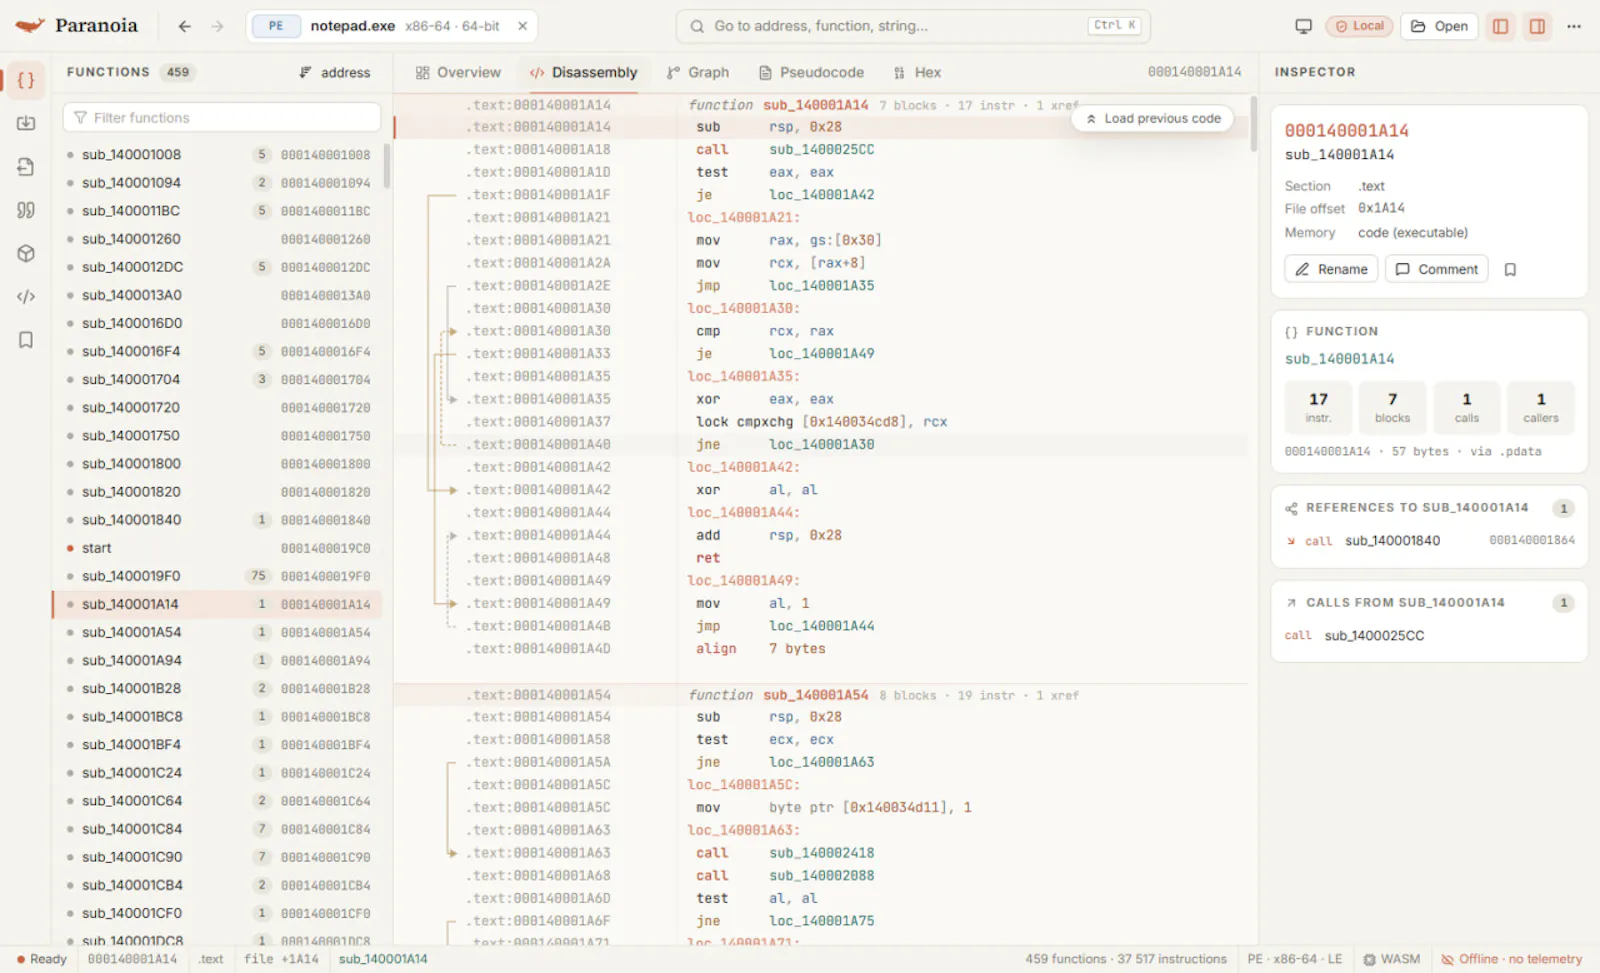Open the exports sidebar icon

(x=26, y=167)
